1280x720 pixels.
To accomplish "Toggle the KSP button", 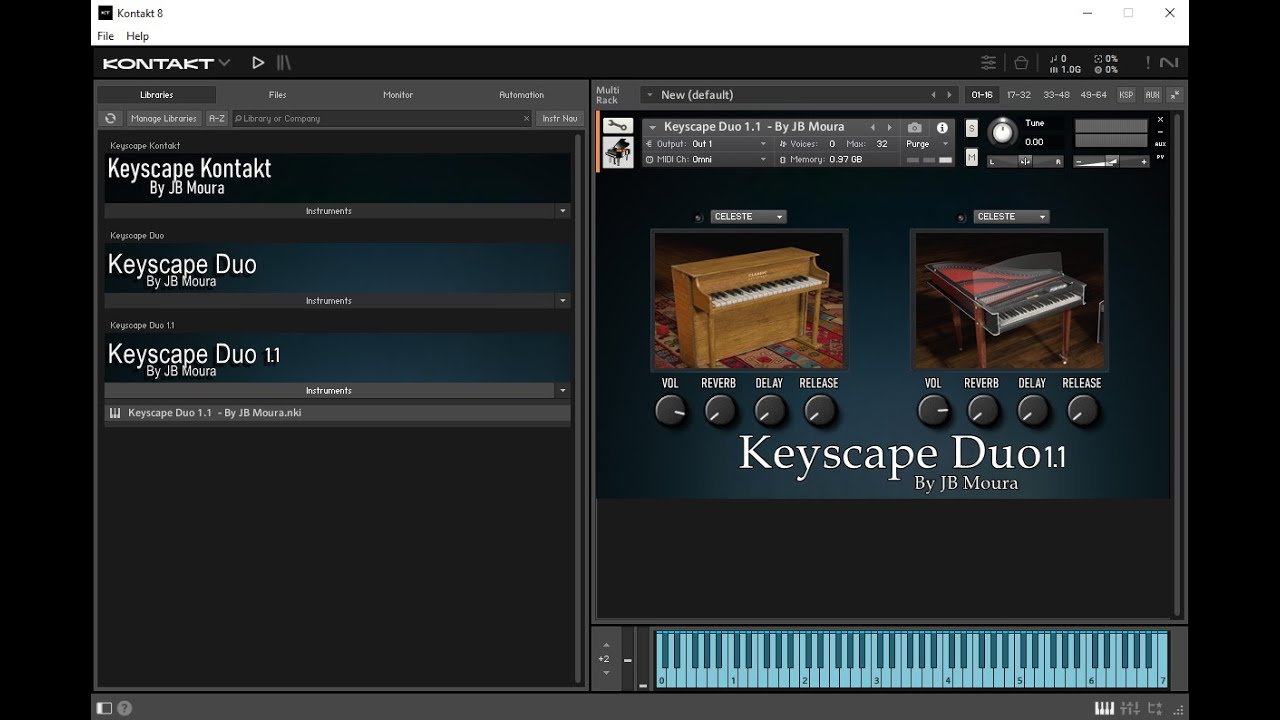I will 1126,95.
